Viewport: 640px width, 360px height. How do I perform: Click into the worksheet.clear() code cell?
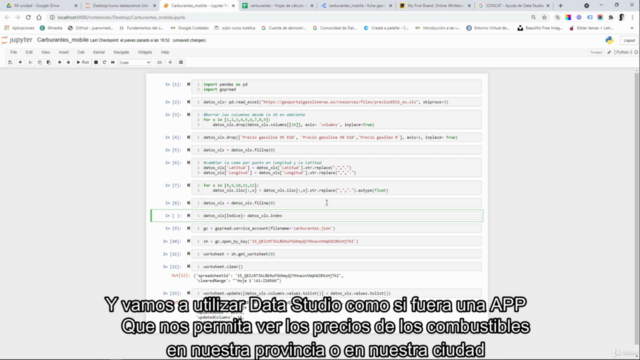(x=337, y=267)
